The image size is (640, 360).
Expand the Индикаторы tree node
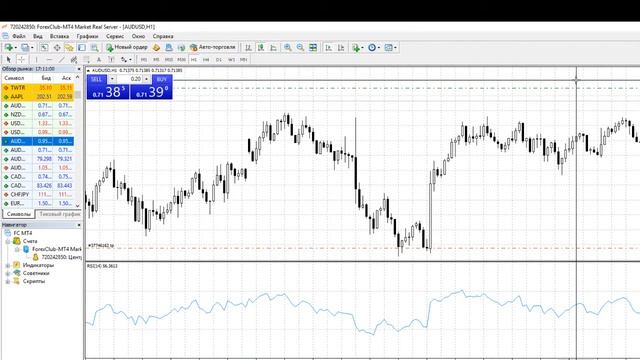tap(8, 265)
